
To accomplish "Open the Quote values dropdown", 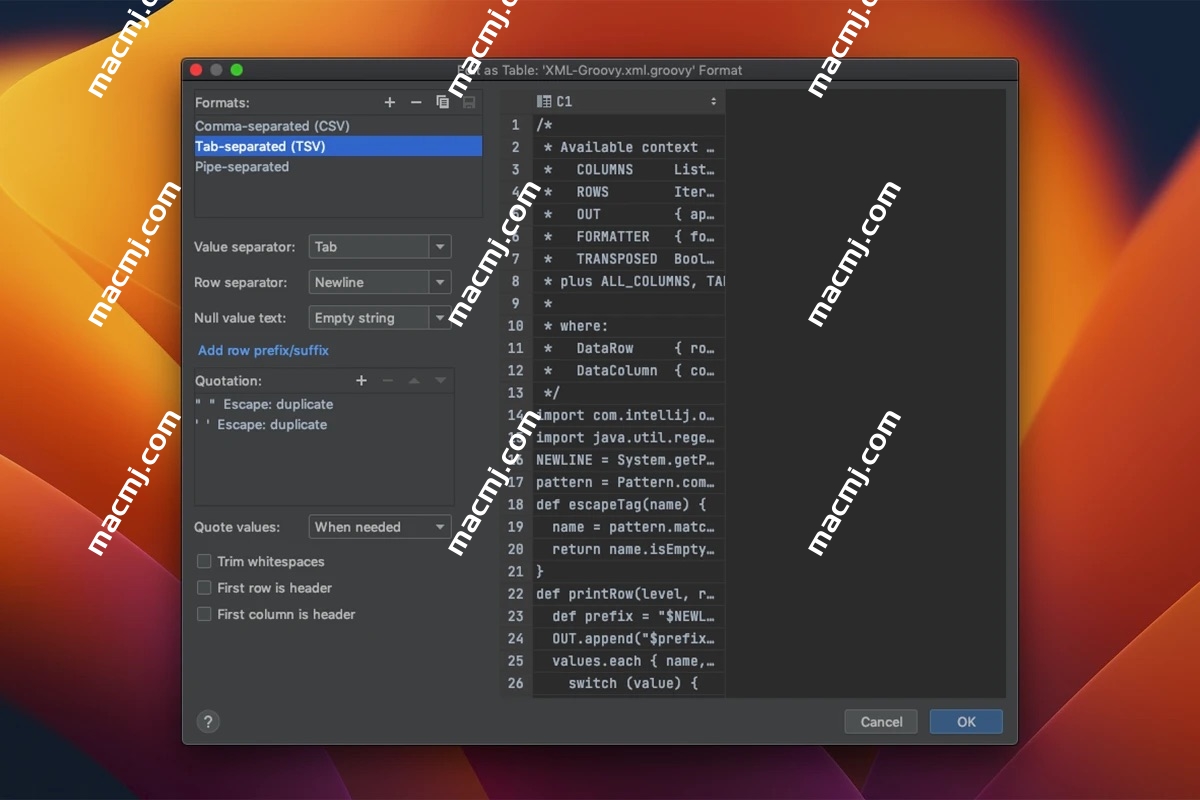I will click(441, 527).
